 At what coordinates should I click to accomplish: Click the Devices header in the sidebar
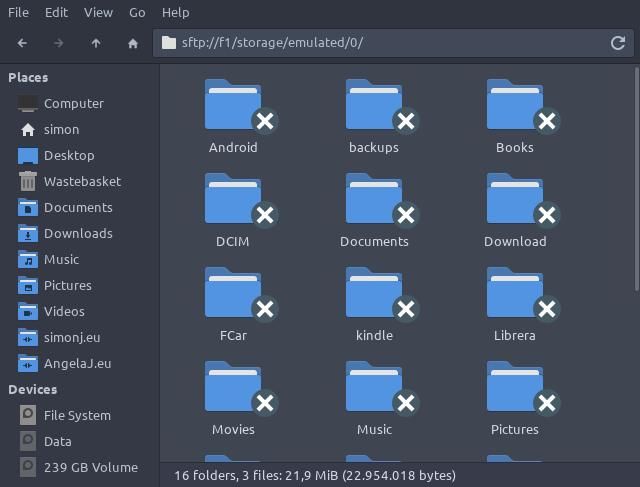point(33,389)
